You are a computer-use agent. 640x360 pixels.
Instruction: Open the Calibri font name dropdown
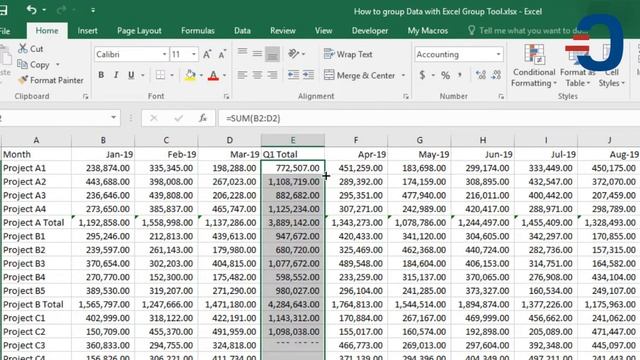(164, 54)
